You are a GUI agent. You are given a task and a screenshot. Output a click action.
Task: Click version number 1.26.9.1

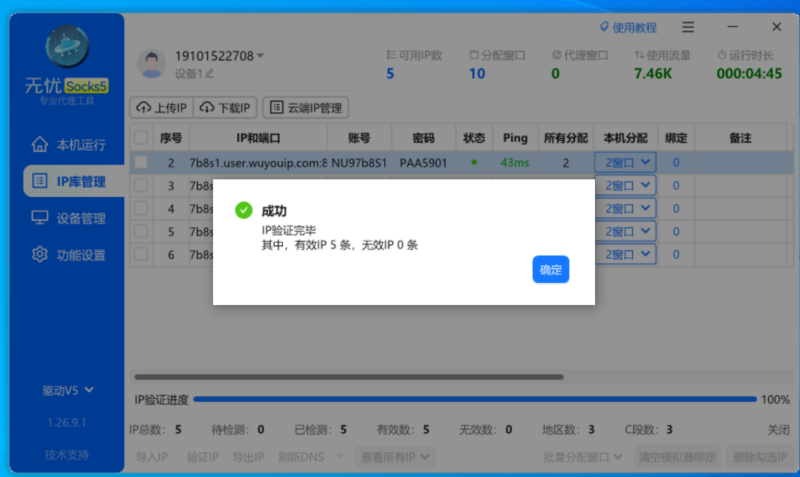67,422
